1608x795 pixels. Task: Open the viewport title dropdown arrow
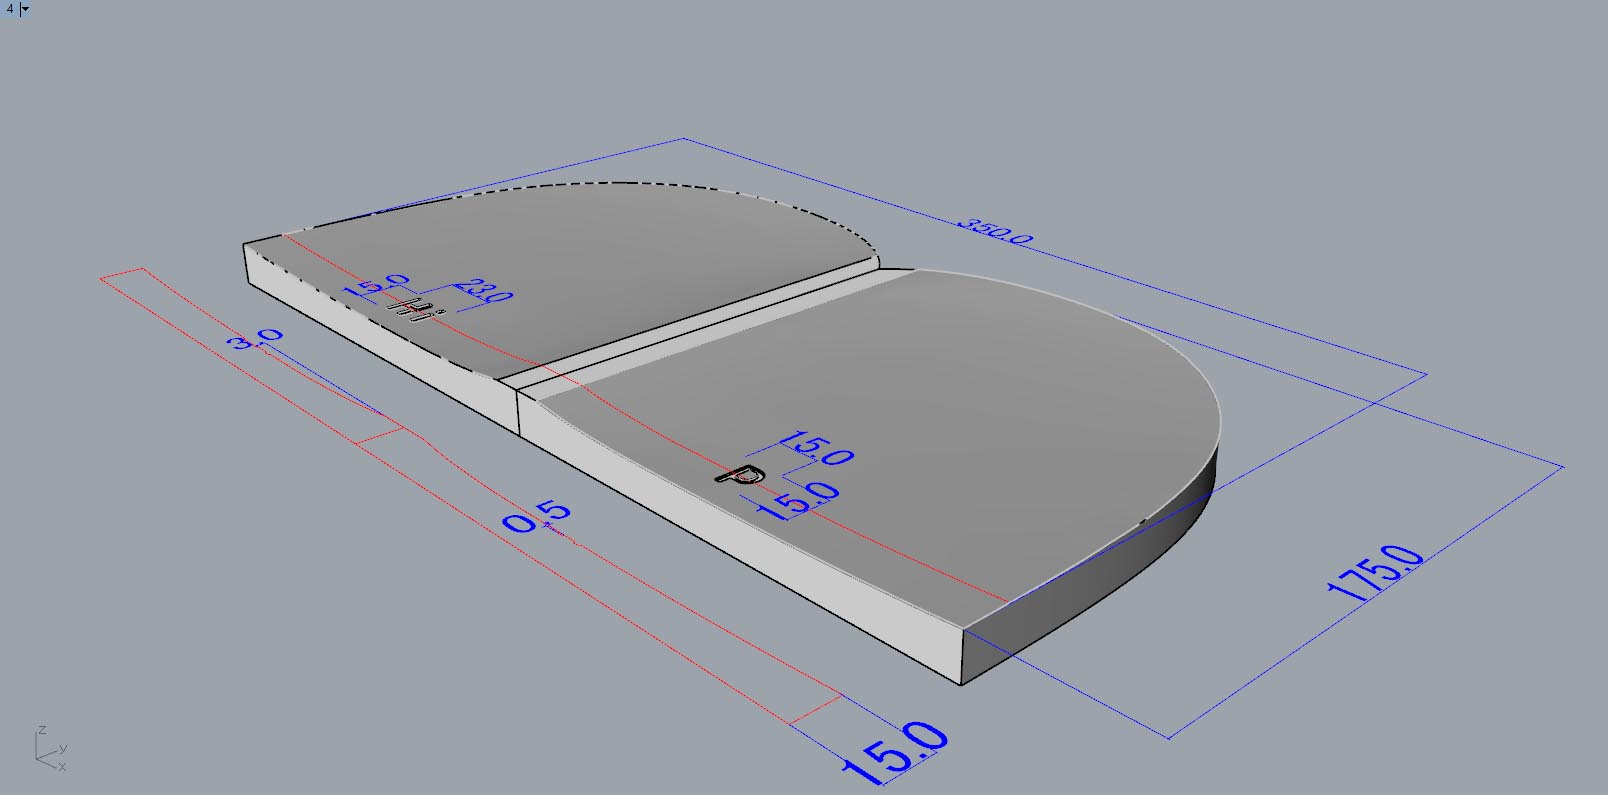(25, 9)
